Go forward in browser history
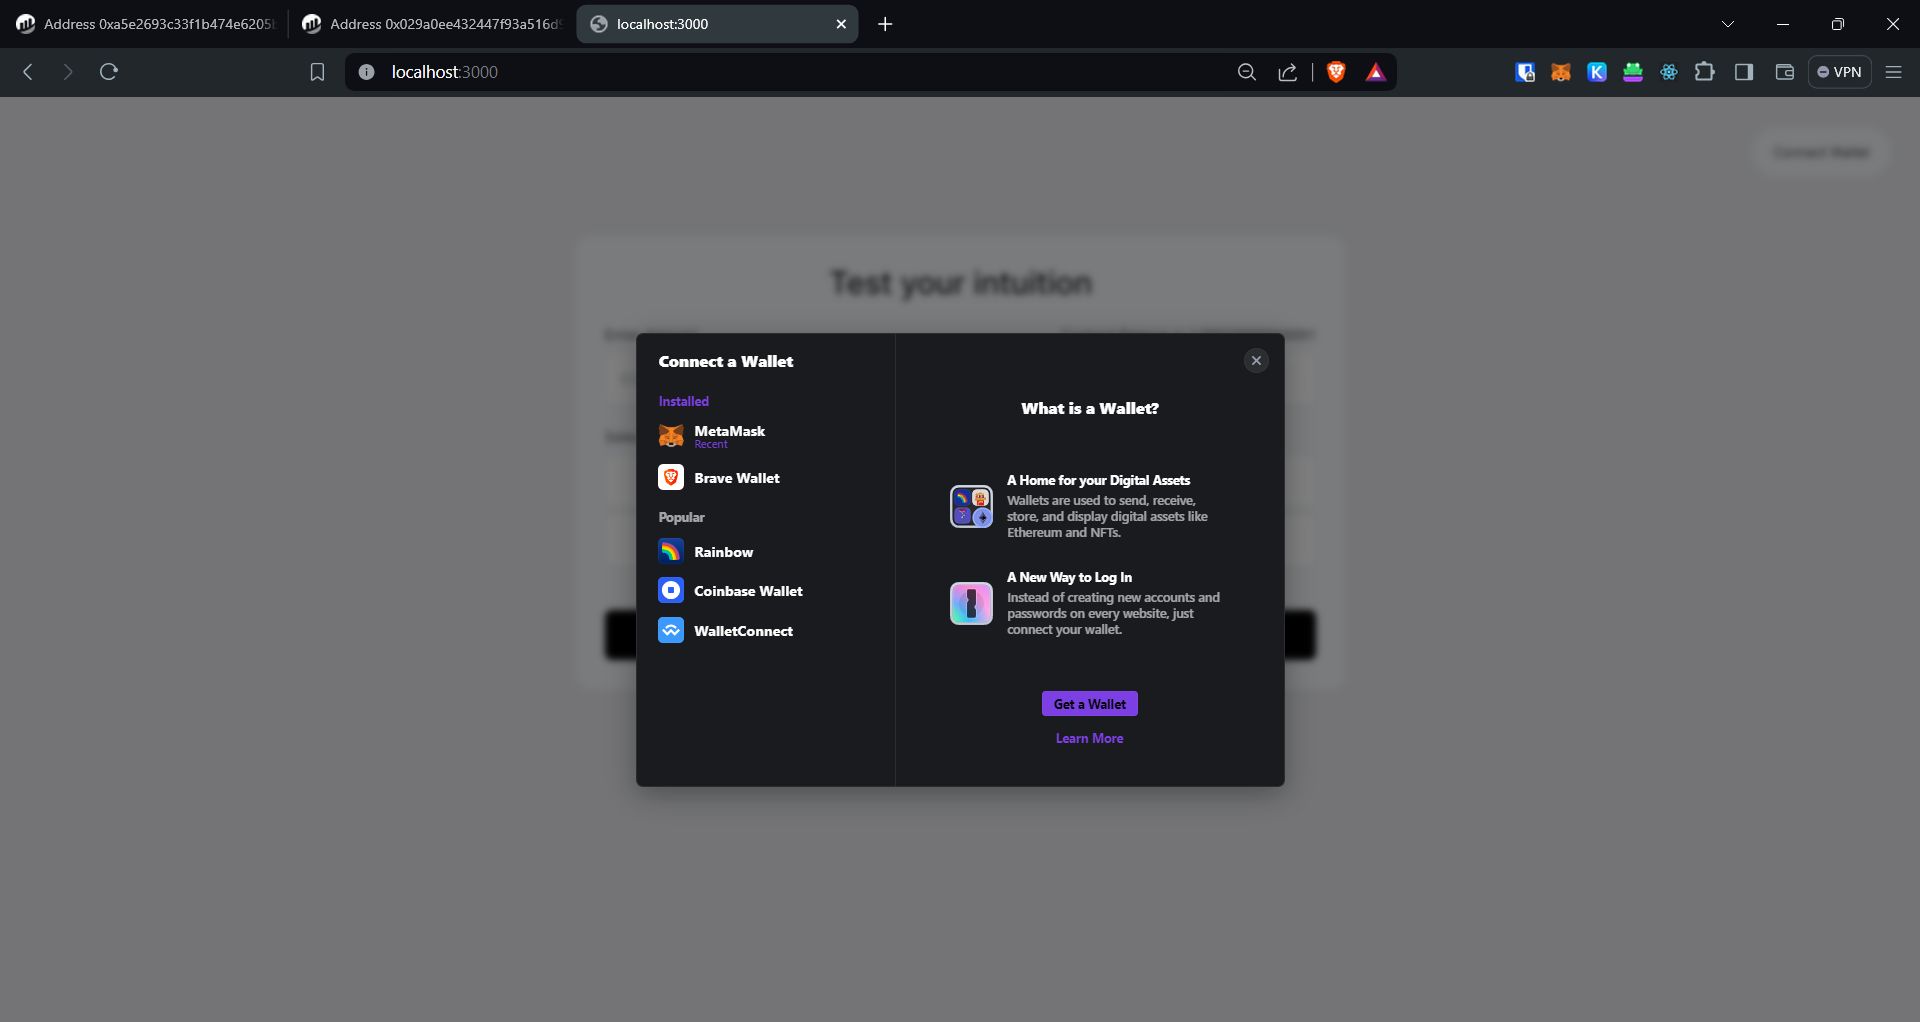Viewport: 1920px width, 1022px height. pyautogui.click(x=67, y=72)
